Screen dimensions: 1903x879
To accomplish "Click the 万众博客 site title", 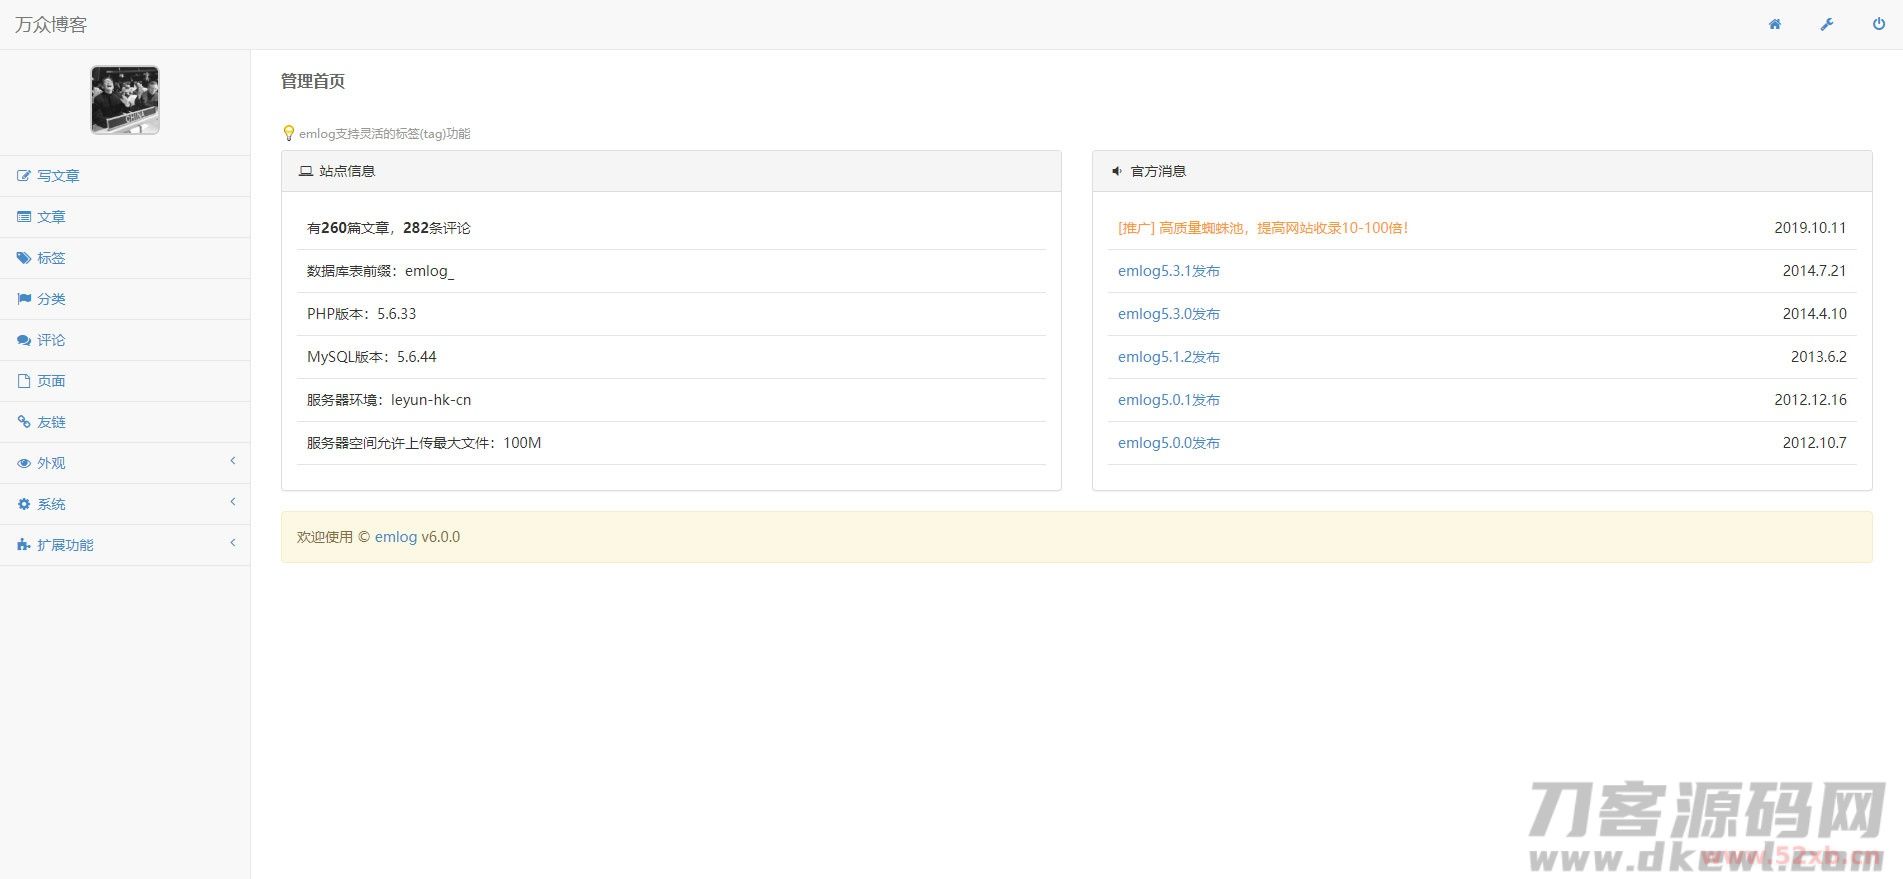I will click(x=51, y=25).
